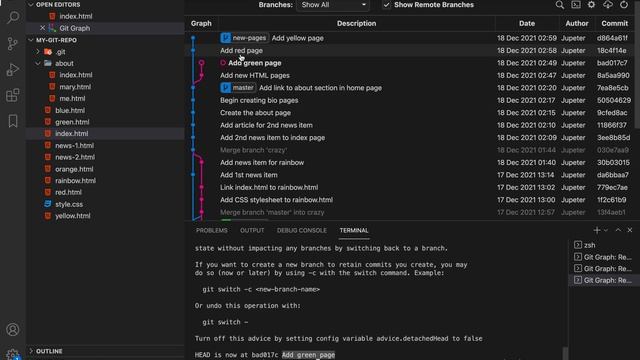Click the Author column header
Image resolution: width=640 pixels, height=360 pixels.
(576, 23)
